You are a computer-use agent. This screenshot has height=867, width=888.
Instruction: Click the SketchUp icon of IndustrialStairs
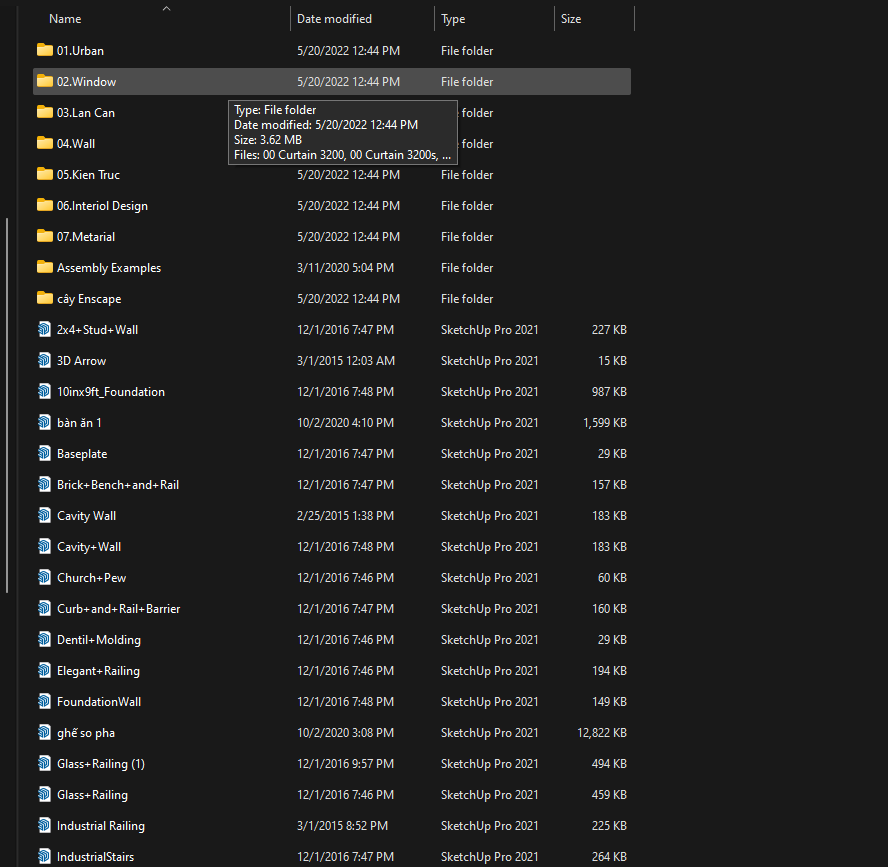tap(44, 856)
